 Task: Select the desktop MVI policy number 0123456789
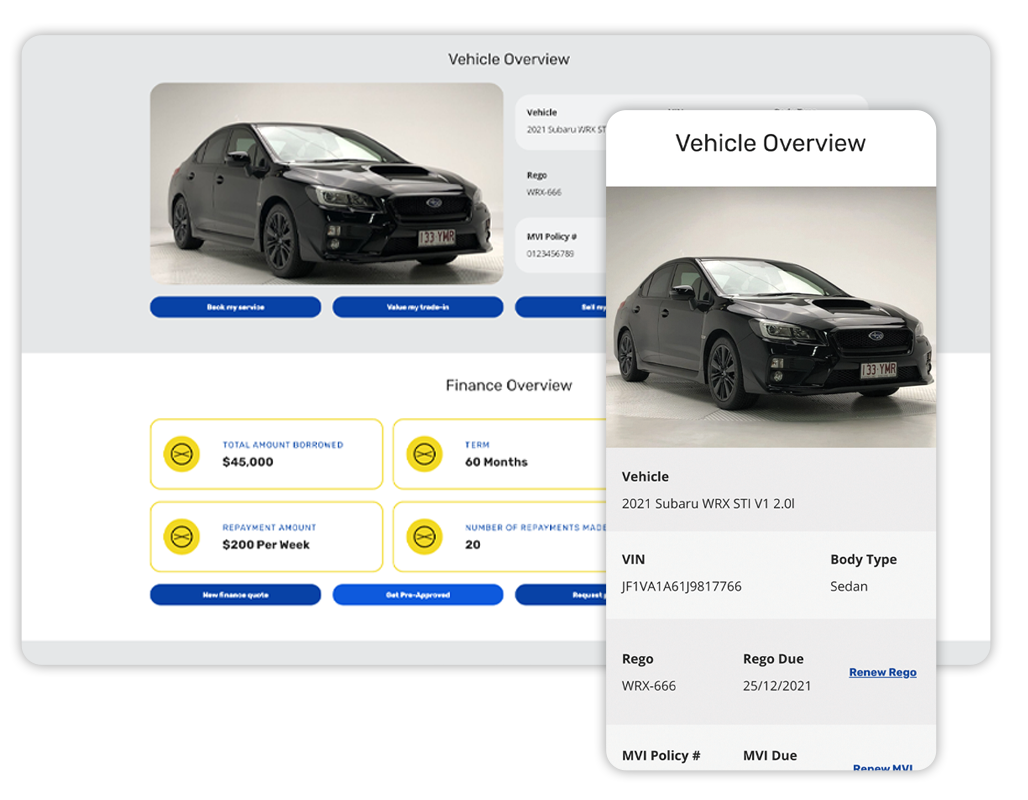point(550,254)
